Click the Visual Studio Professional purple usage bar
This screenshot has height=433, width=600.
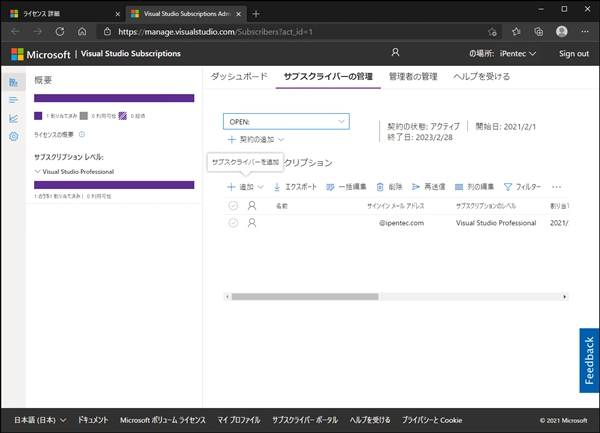coord(114,185)
